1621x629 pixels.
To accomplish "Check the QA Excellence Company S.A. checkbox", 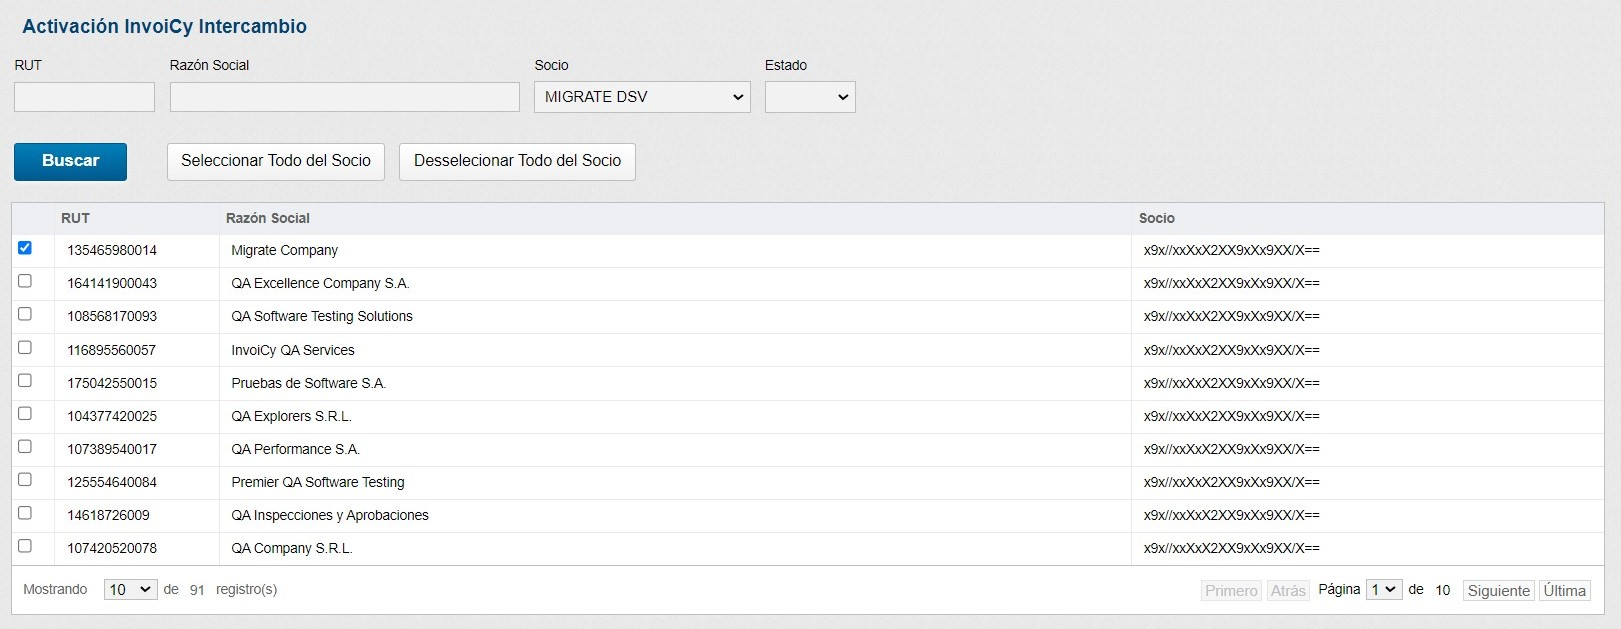I will [25, 281].
